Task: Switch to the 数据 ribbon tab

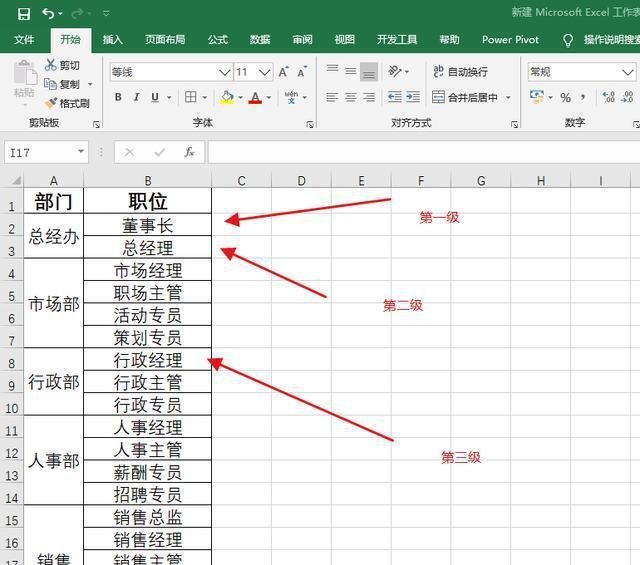Action: point(260,40)
